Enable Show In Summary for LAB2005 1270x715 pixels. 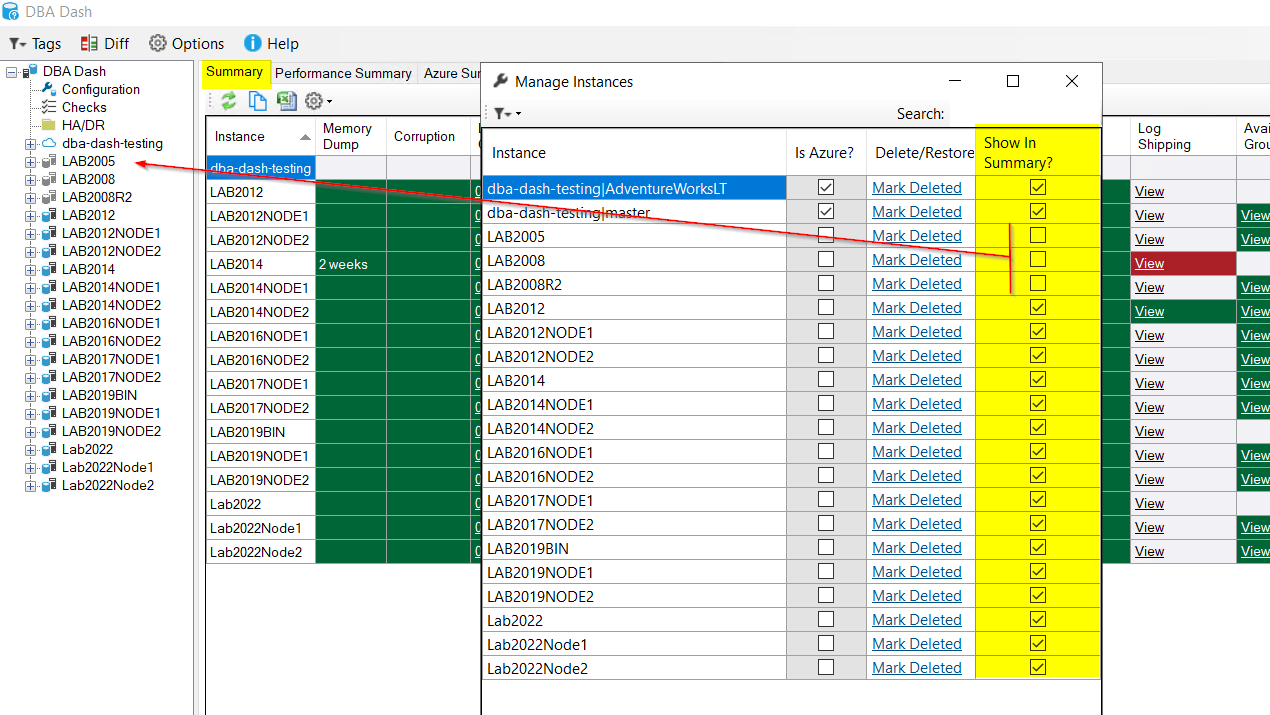tap(1037, 235)
